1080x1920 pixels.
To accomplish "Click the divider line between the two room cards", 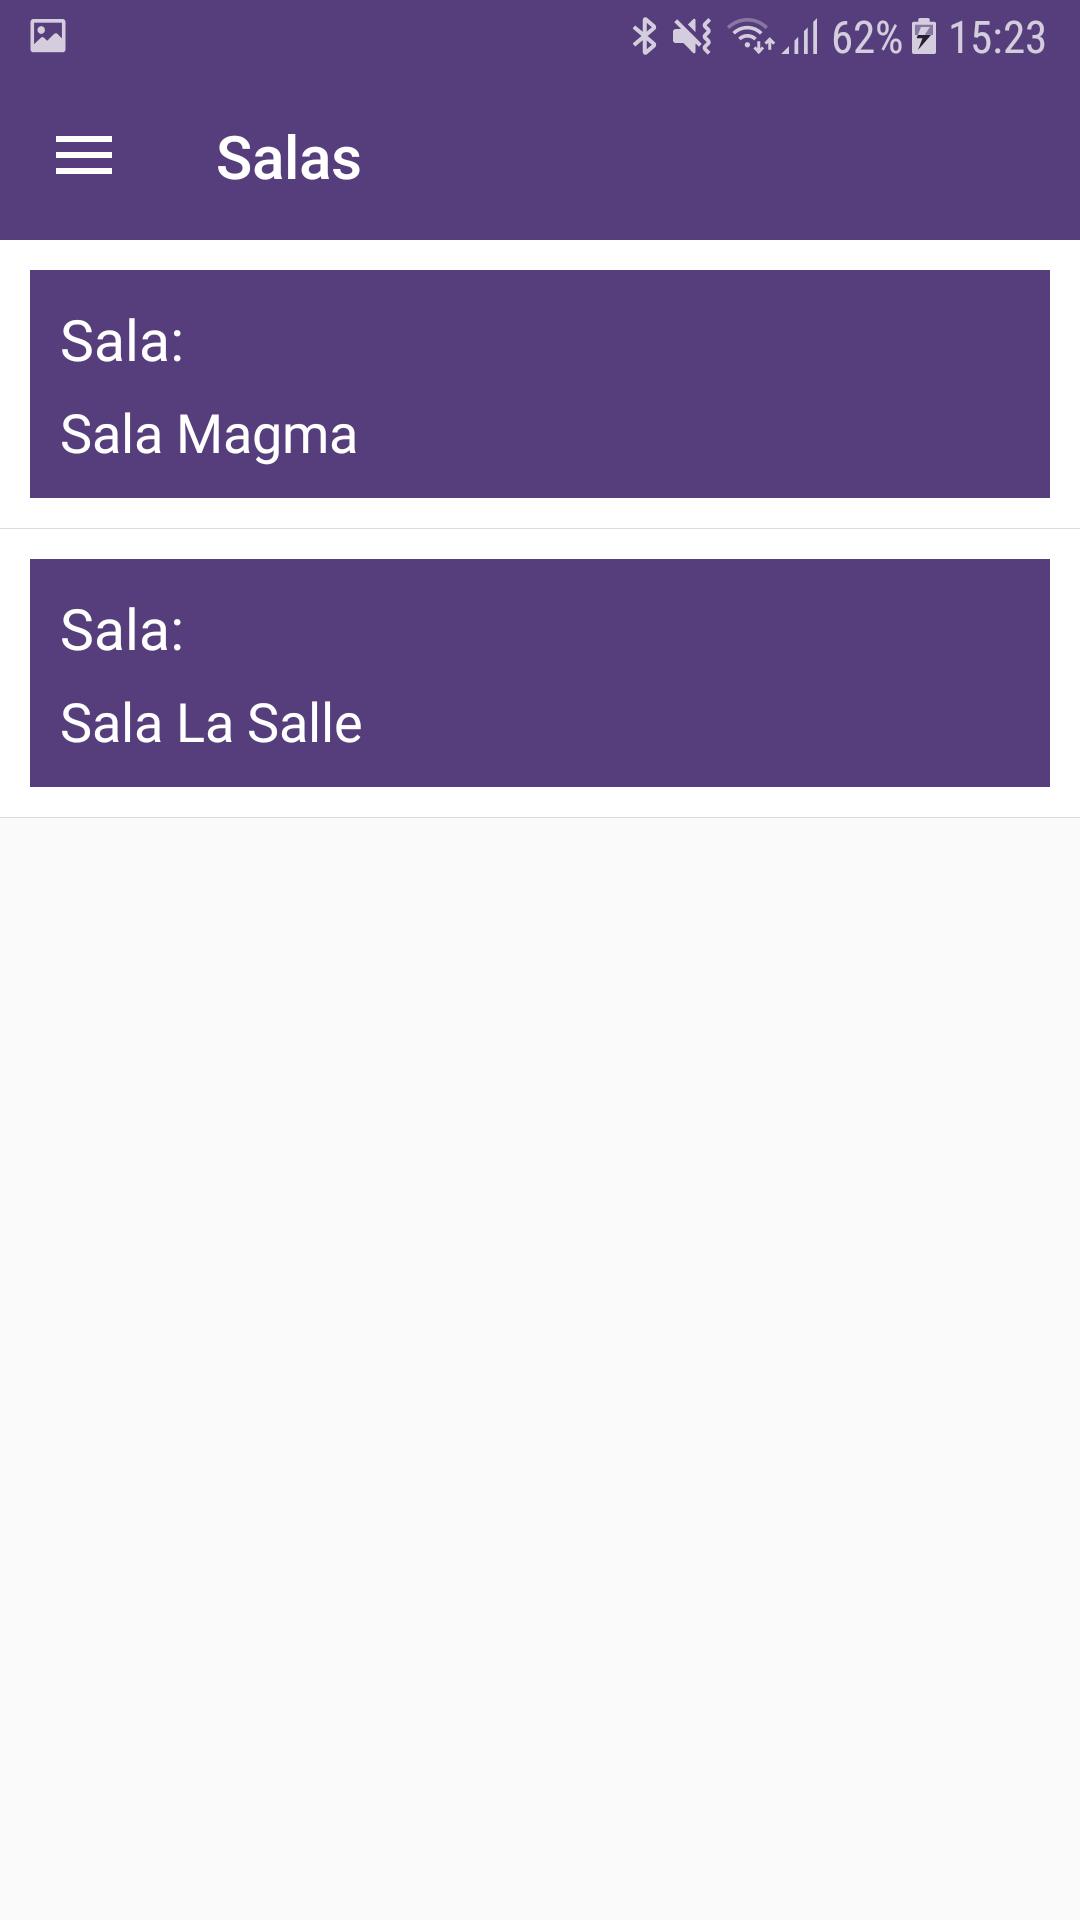I will [x=540, y=528].
